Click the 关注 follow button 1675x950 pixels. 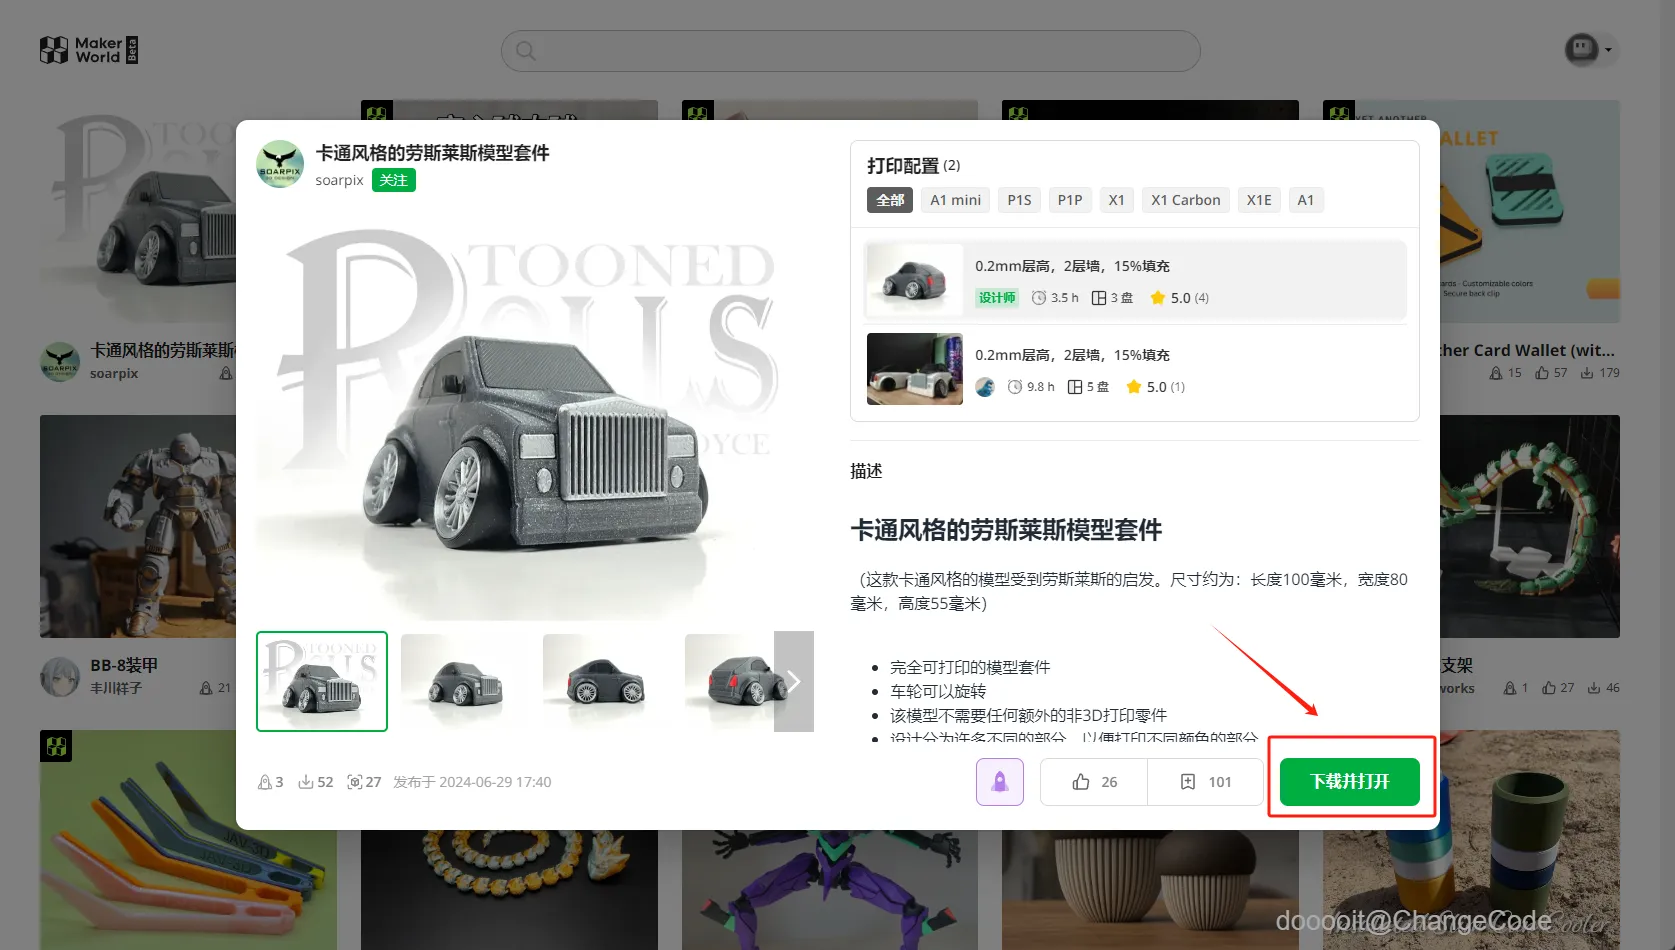tap(393, 180)
